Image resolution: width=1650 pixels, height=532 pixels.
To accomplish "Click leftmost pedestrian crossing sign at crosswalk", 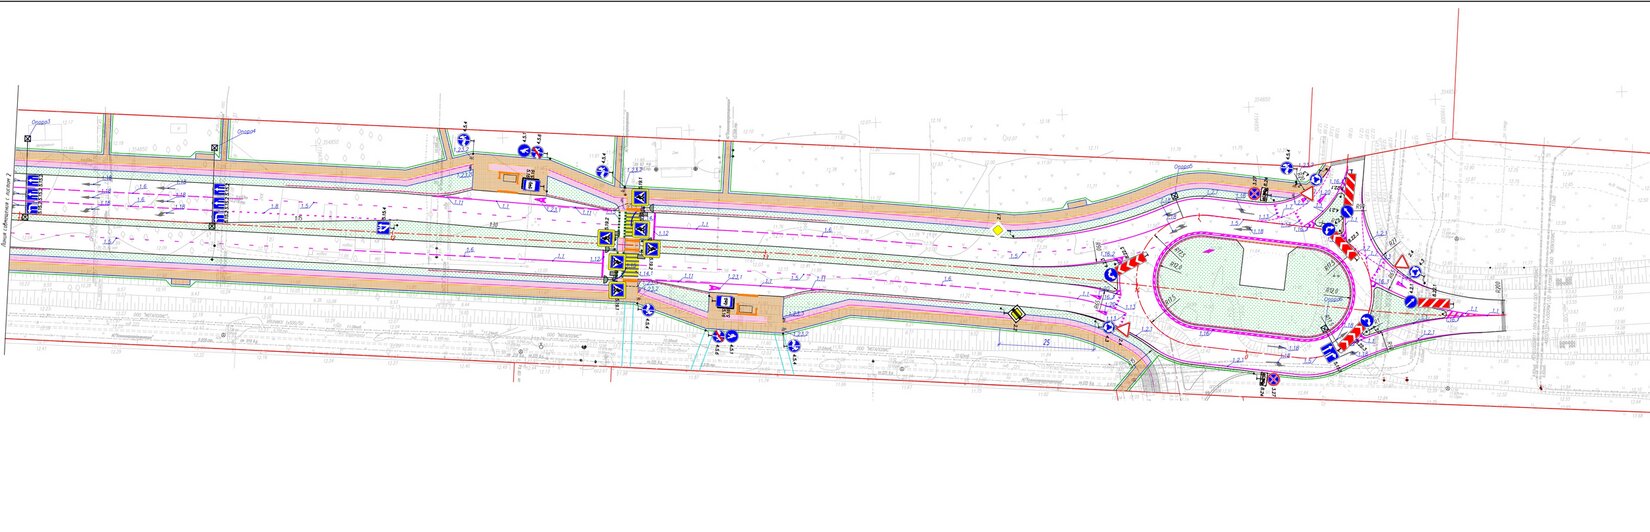I will coord(605,238).
